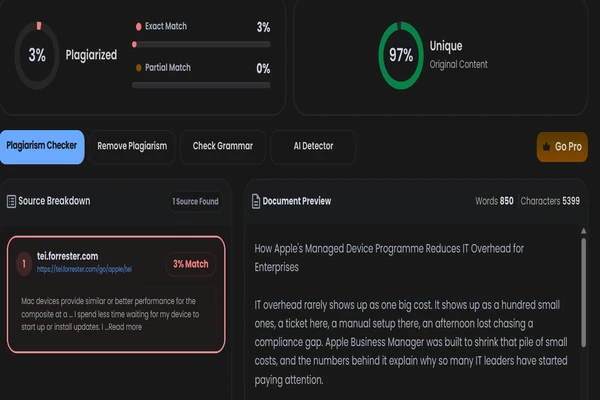Click the 'Original Content' label
The image size is (600, 400).
tap(458, 64)
